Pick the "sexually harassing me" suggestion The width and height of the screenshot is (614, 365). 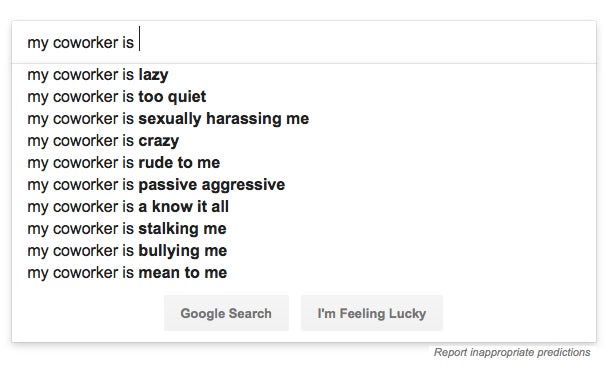(304, 118)
